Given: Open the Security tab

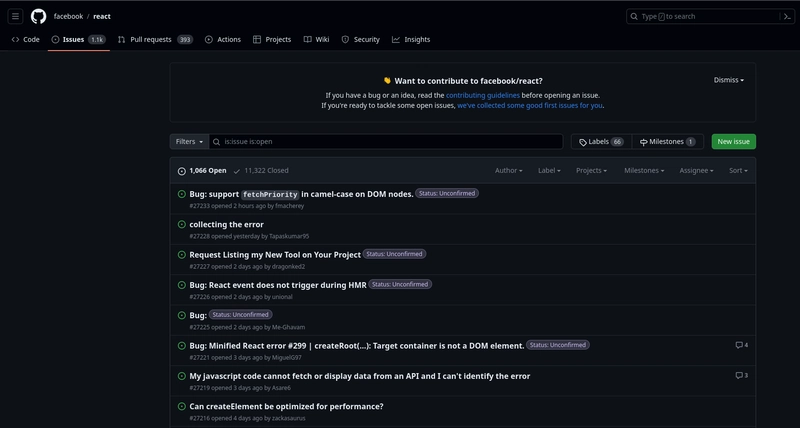Looking at the screenshot, I should 361,39.
